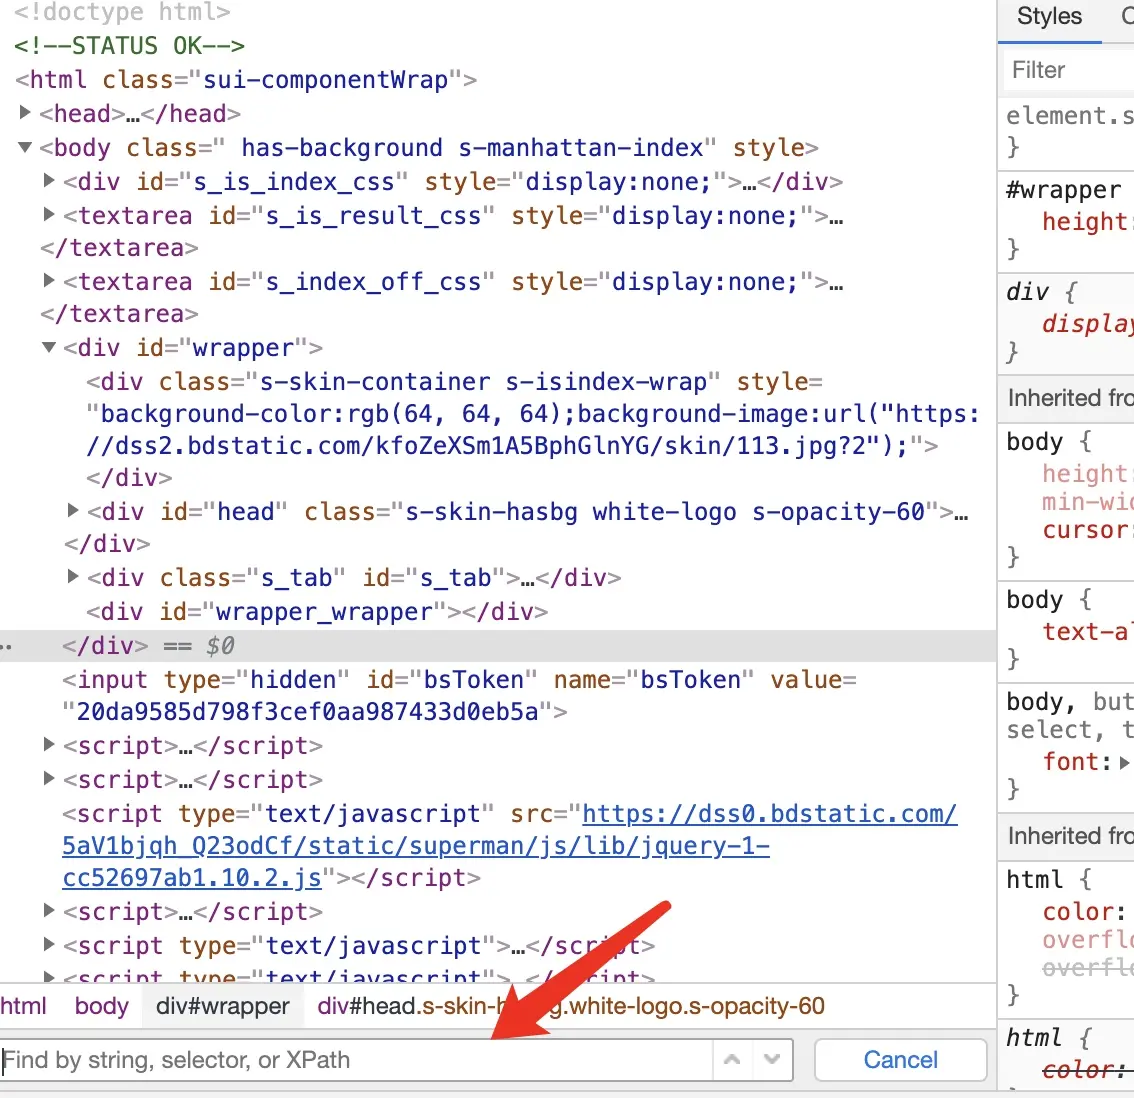
Task: Collapse the div id wrapper node
Action: (x=48, y=347)
